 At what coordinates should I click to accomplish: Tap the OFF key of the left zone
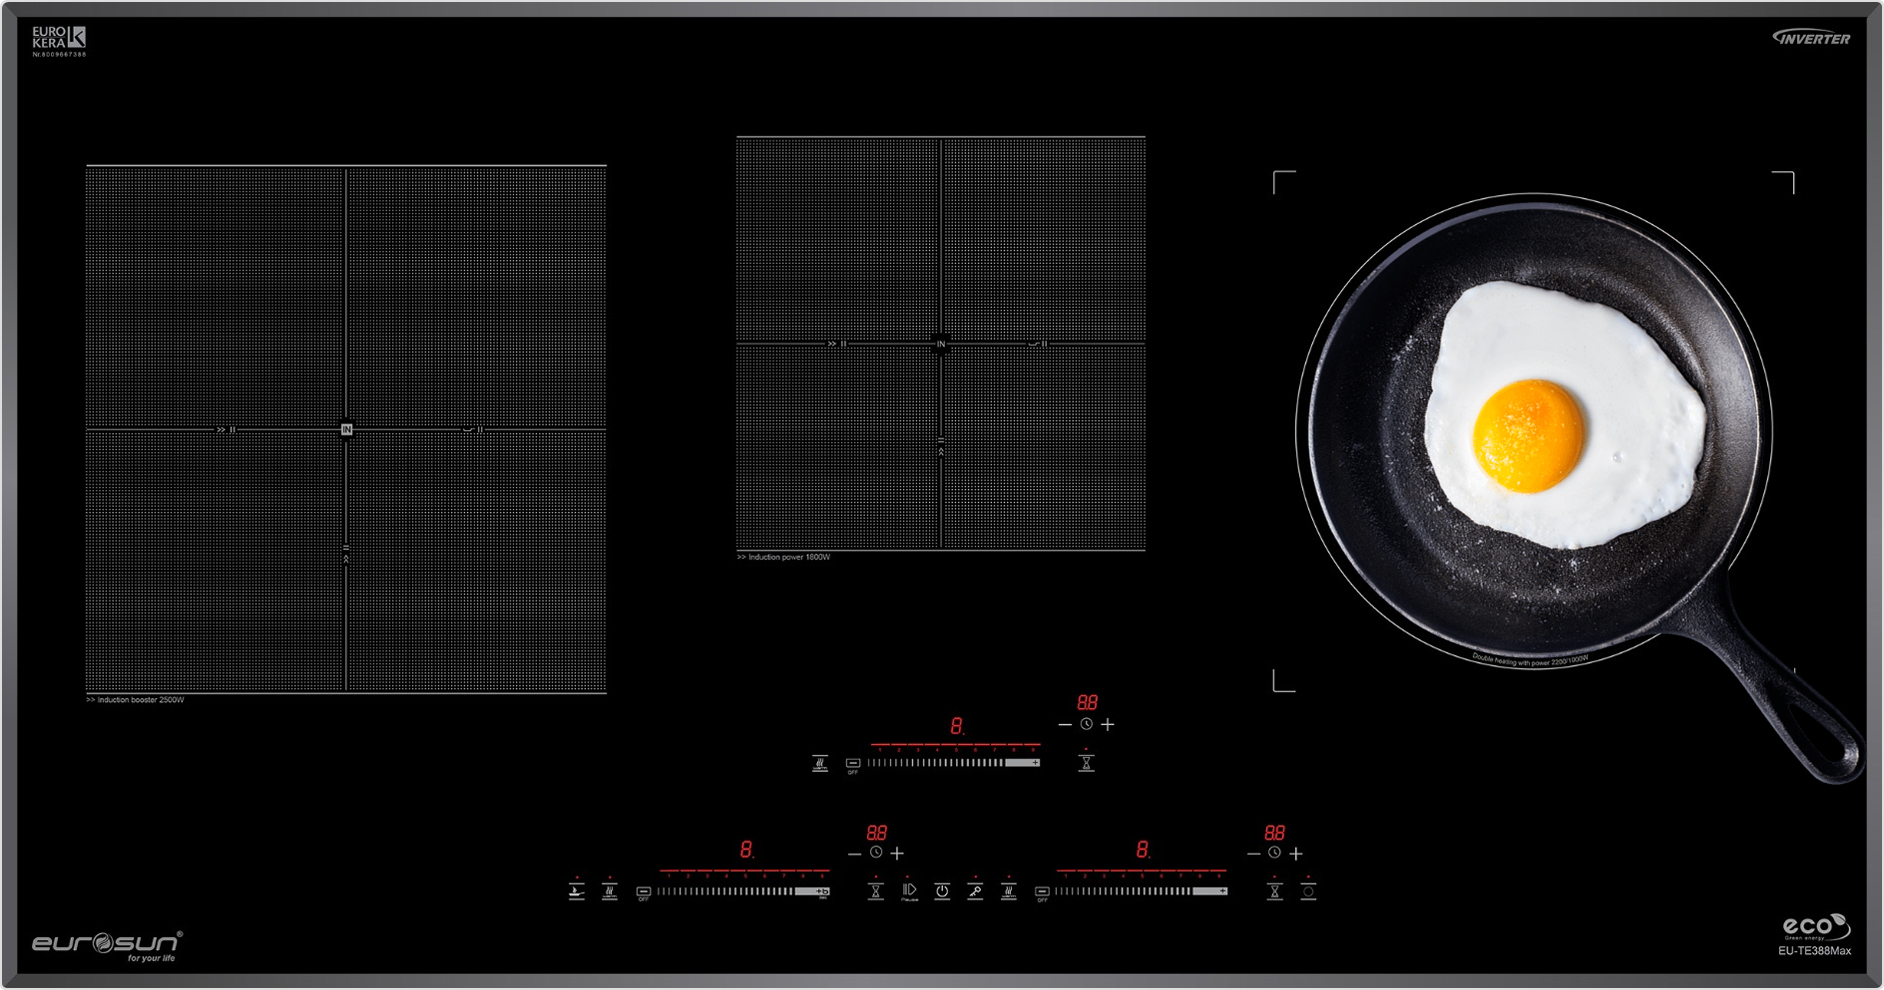644,893
